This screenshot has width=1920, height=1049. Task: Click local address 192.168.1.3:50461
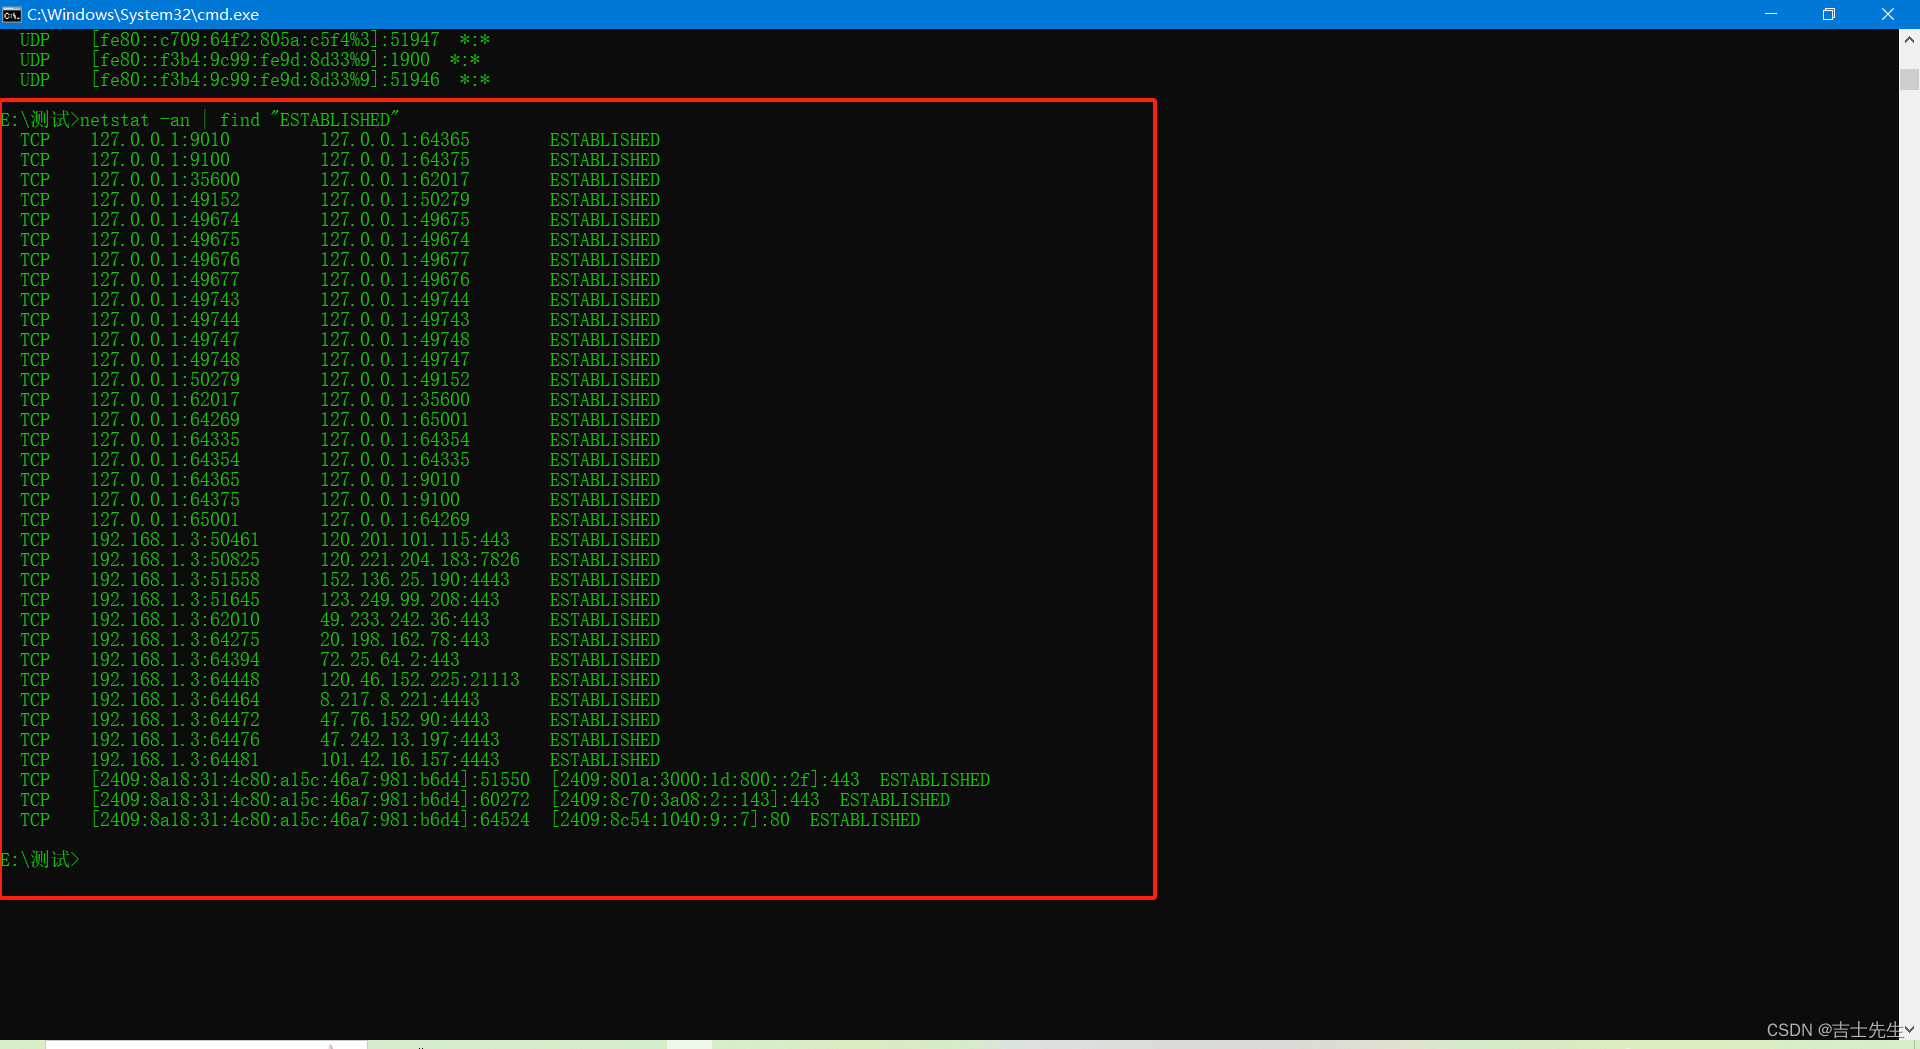click(x=175, y=540)
